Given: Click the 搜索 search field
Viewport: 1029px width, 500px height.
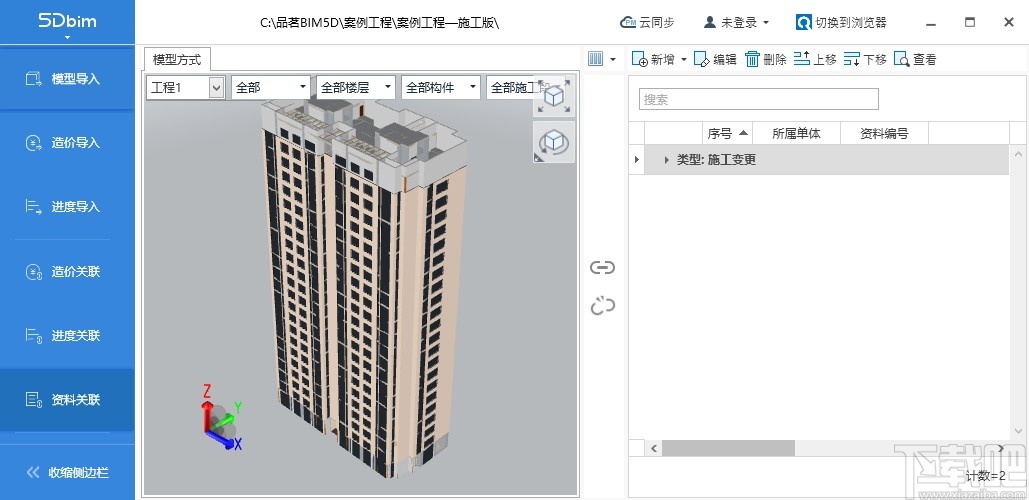Looking at the screenshot, I should click(x=759, y=99).
